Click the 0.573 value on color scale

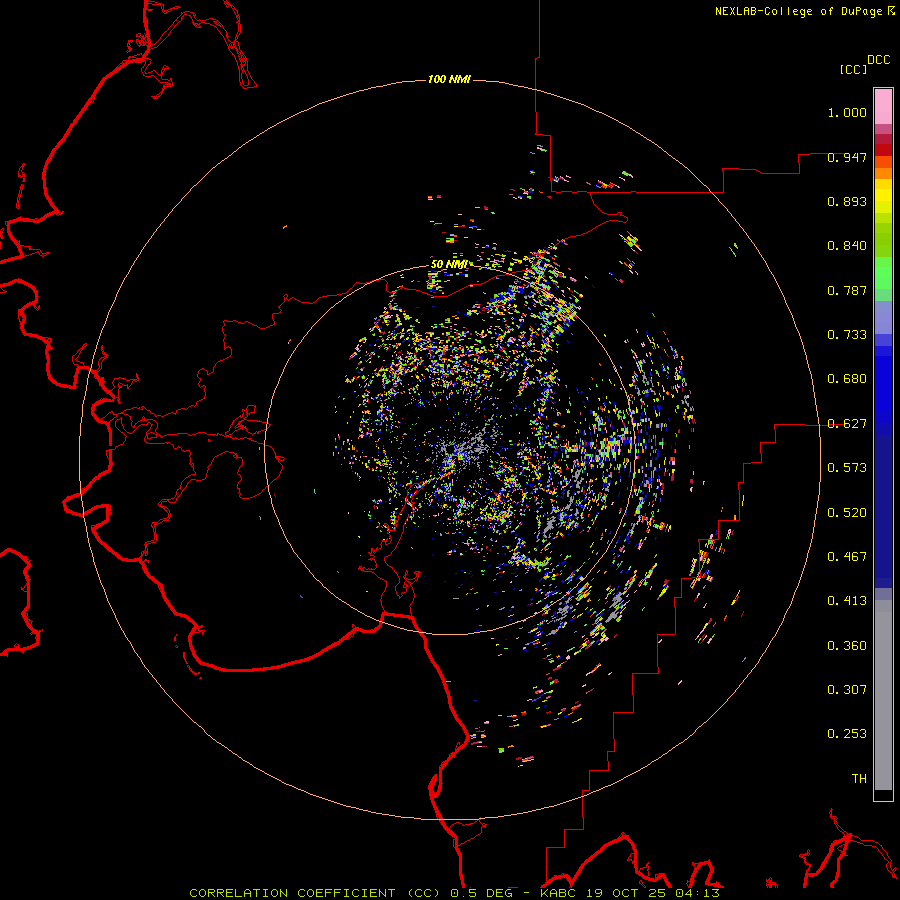[847, 468]
